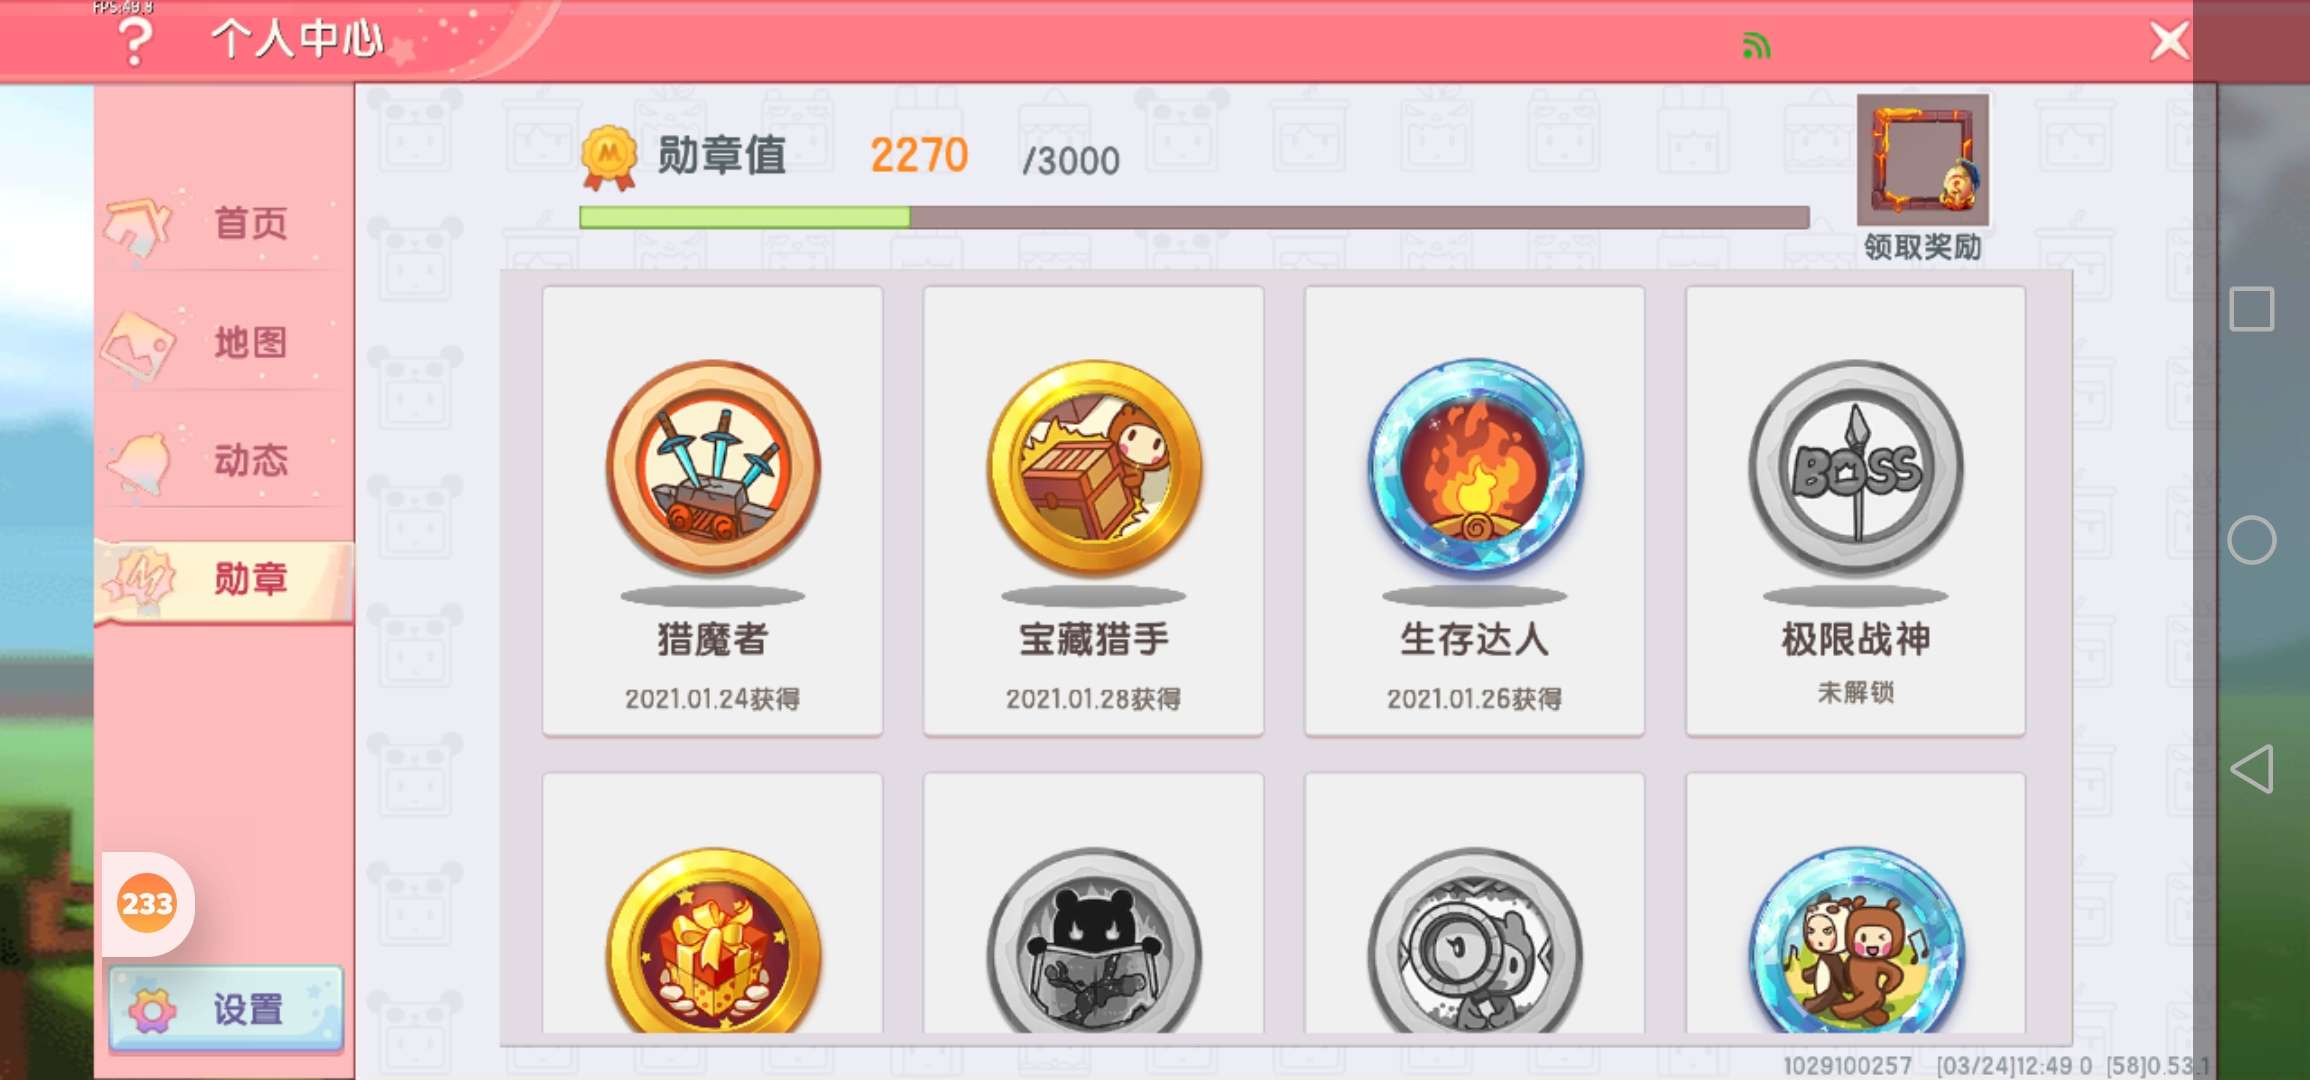Open the question mark help icon

coord(134,40)
